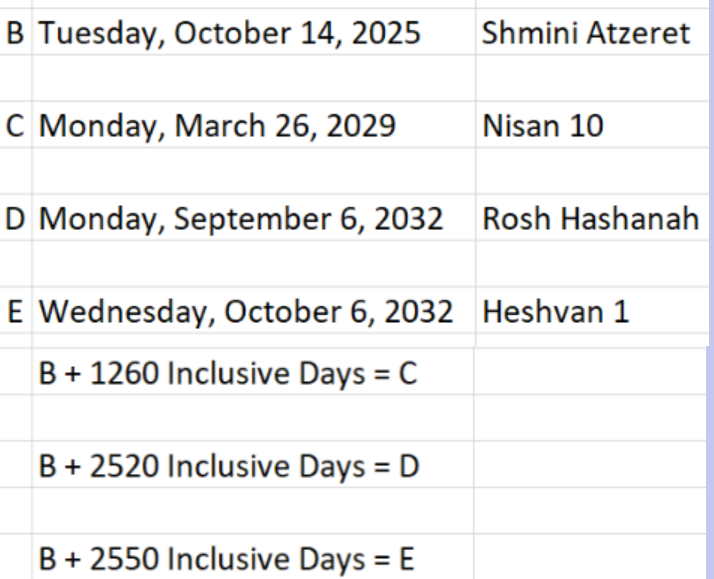Click the B + 1260 Inclusive Days cell

228,373
